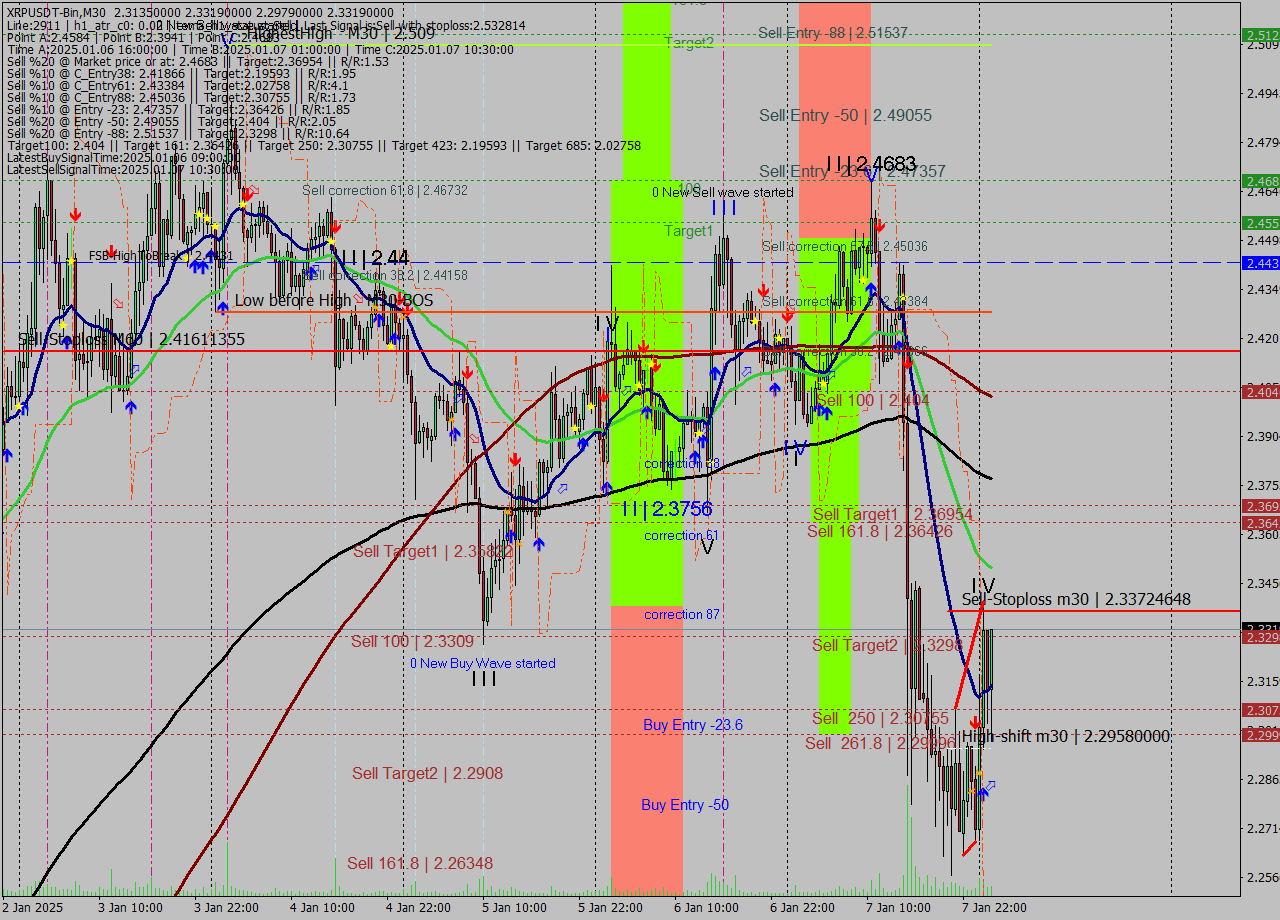Click the "5 Jan 10:00" time label
Screen dimensions: 1280x920
click(514, 908)
